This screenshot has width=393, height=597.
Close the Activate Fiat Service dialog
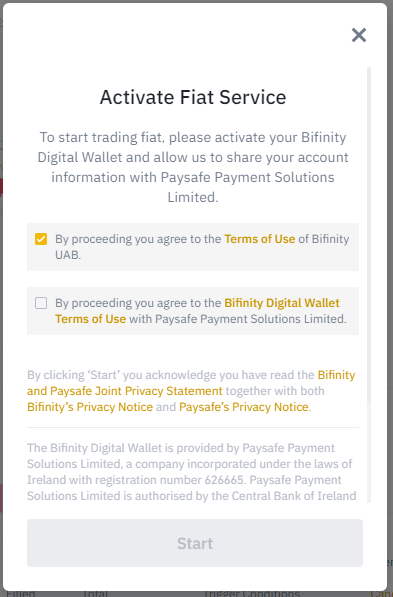[359, 35]
